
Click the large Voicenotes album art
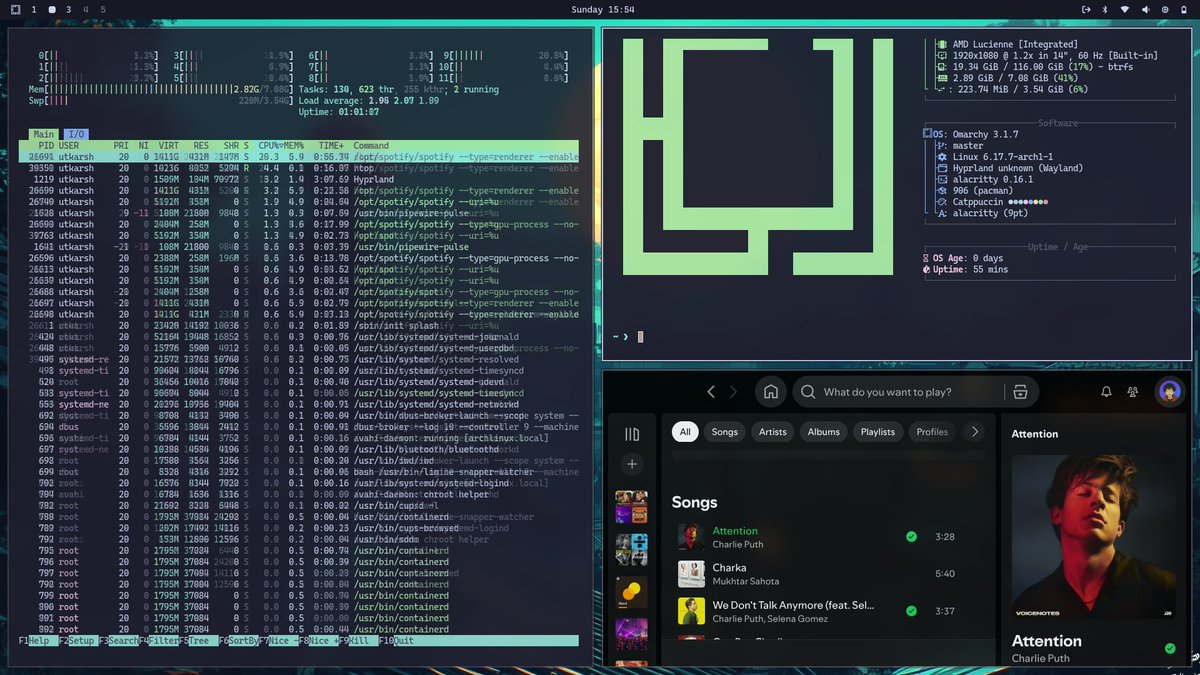pyautogui.click(x=1096, y=538)
